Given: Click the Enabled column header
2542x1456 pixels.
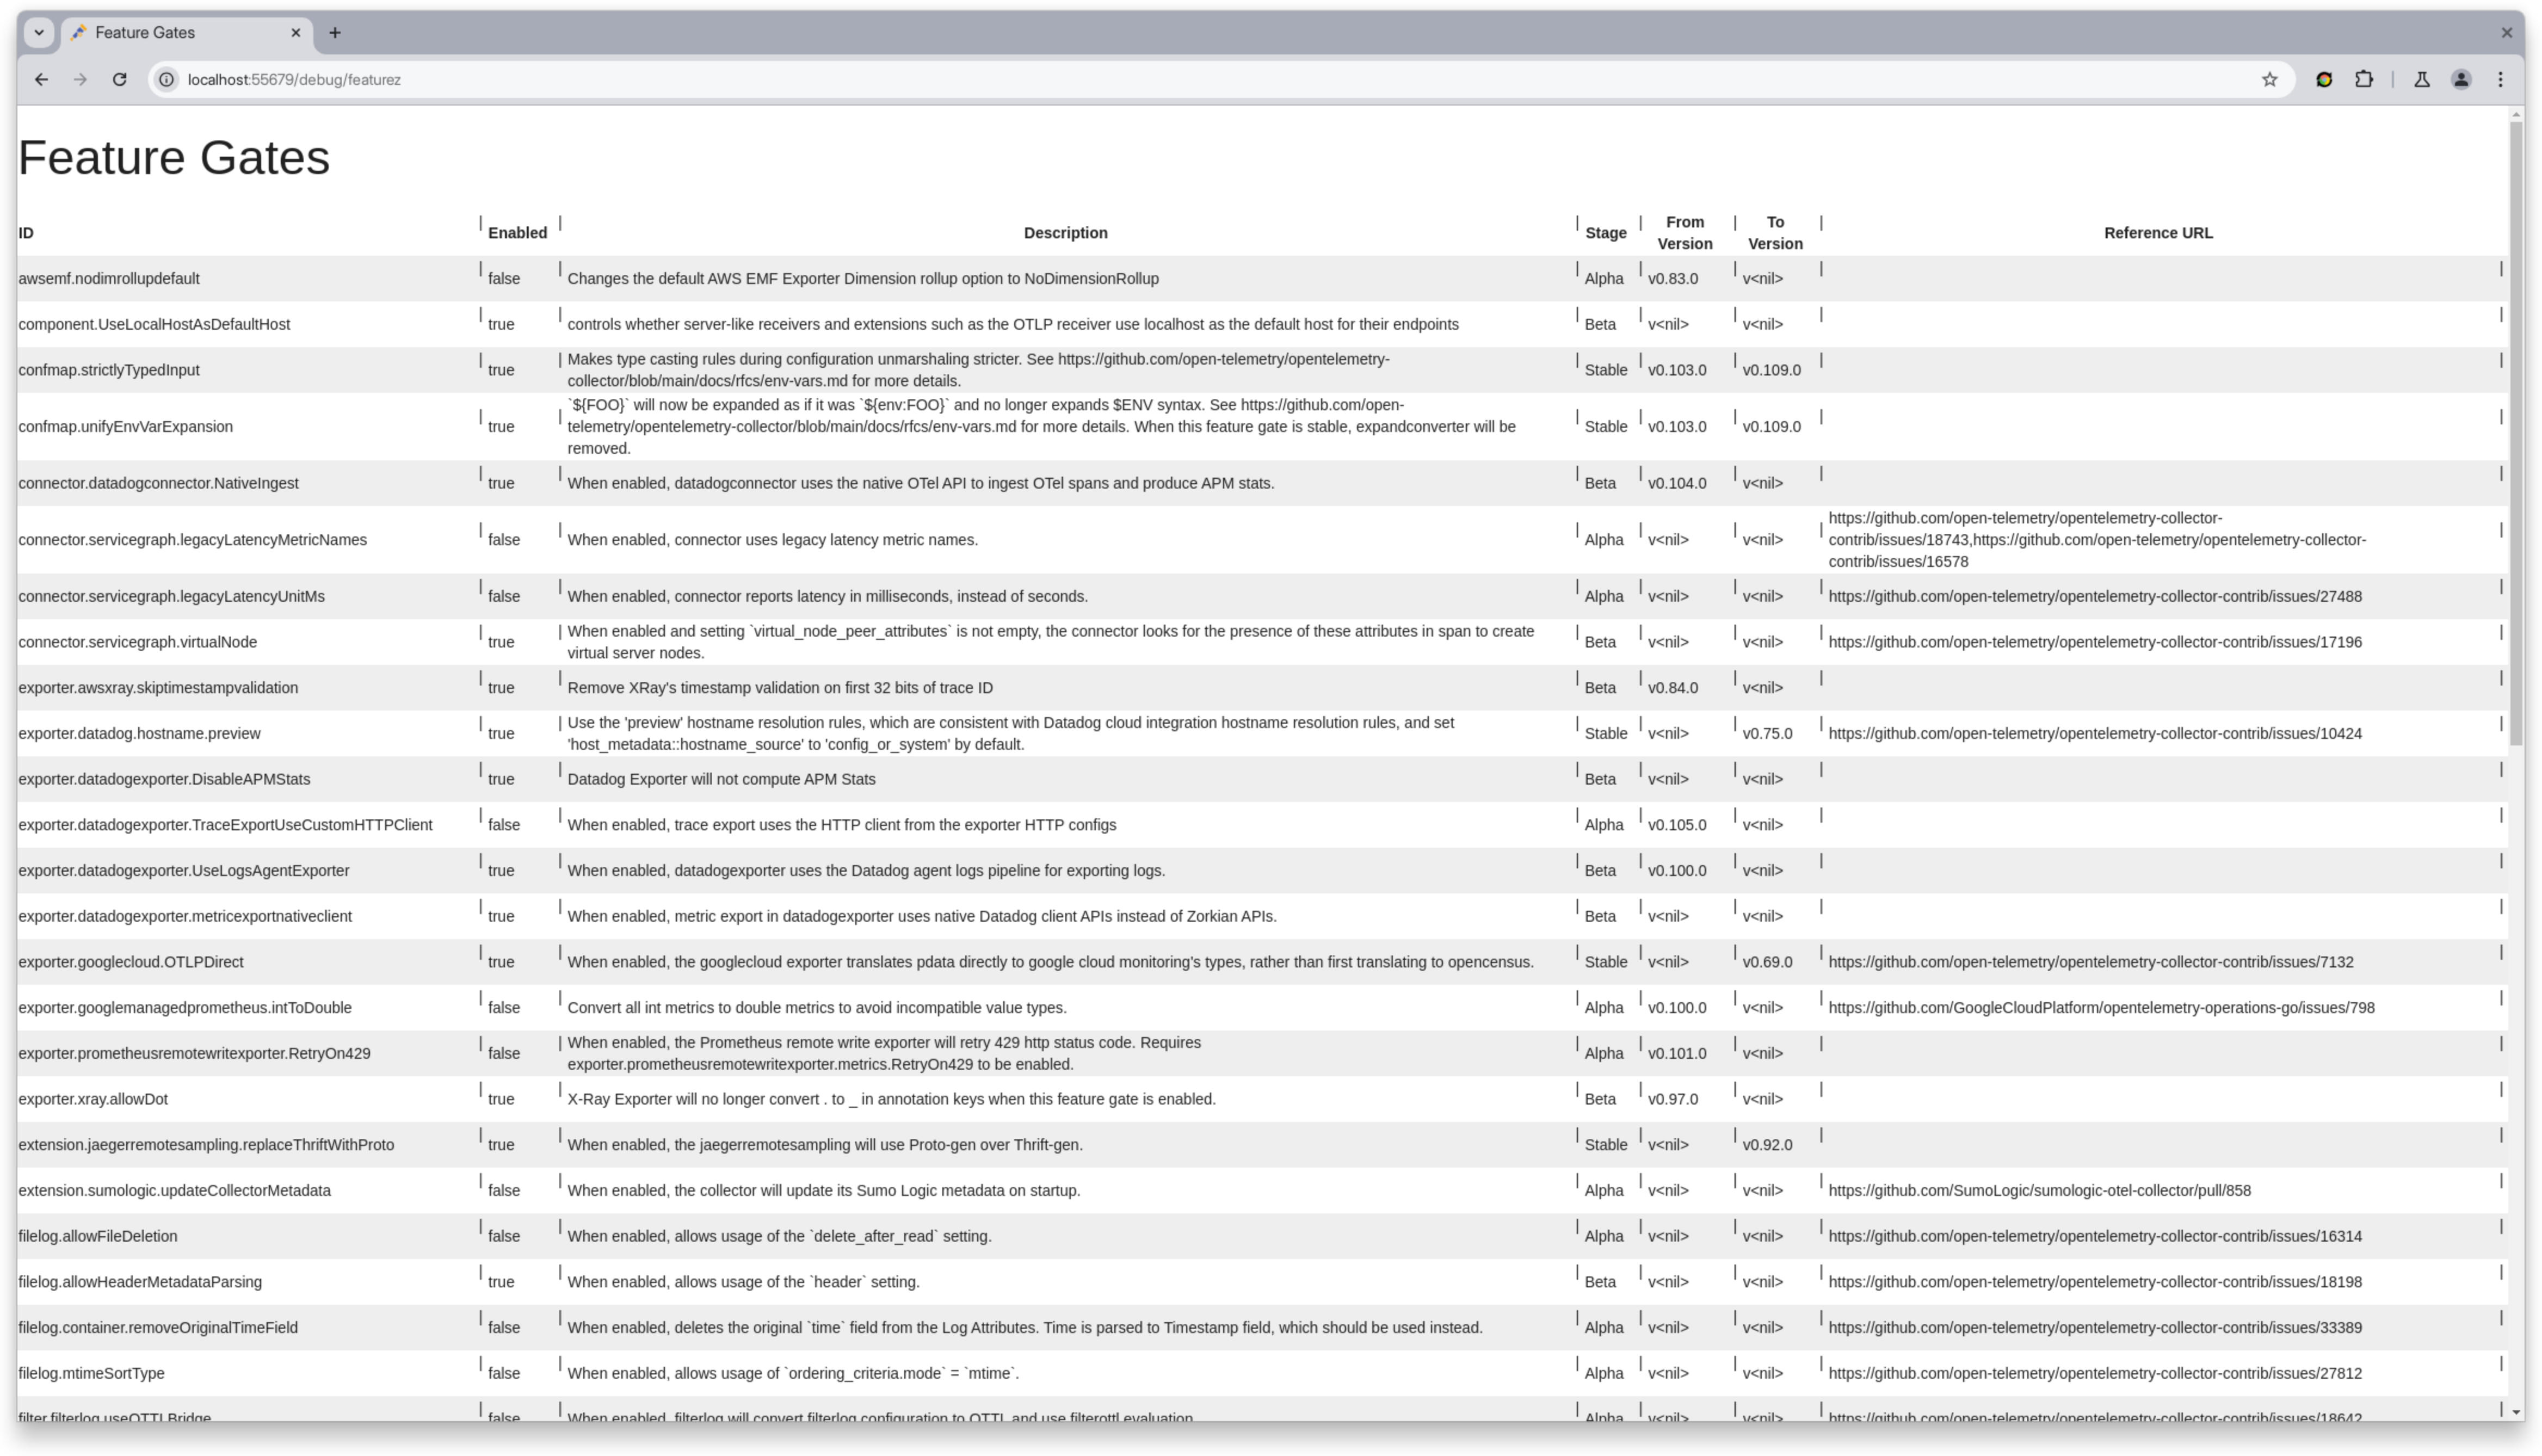Looking at the screenshot, I should pyautogui.click(x=517, y=233).
